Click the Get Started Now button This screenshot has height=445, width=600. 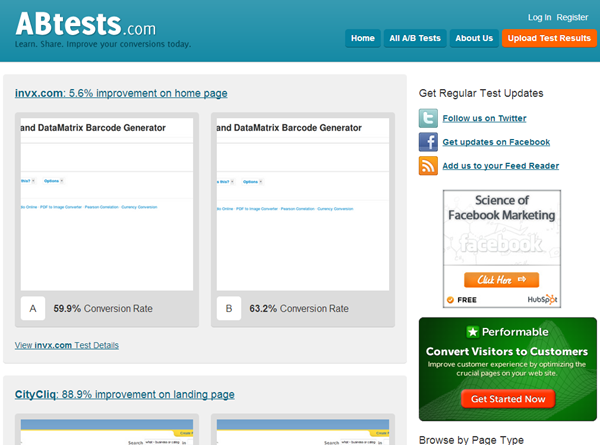coord(508,399)
